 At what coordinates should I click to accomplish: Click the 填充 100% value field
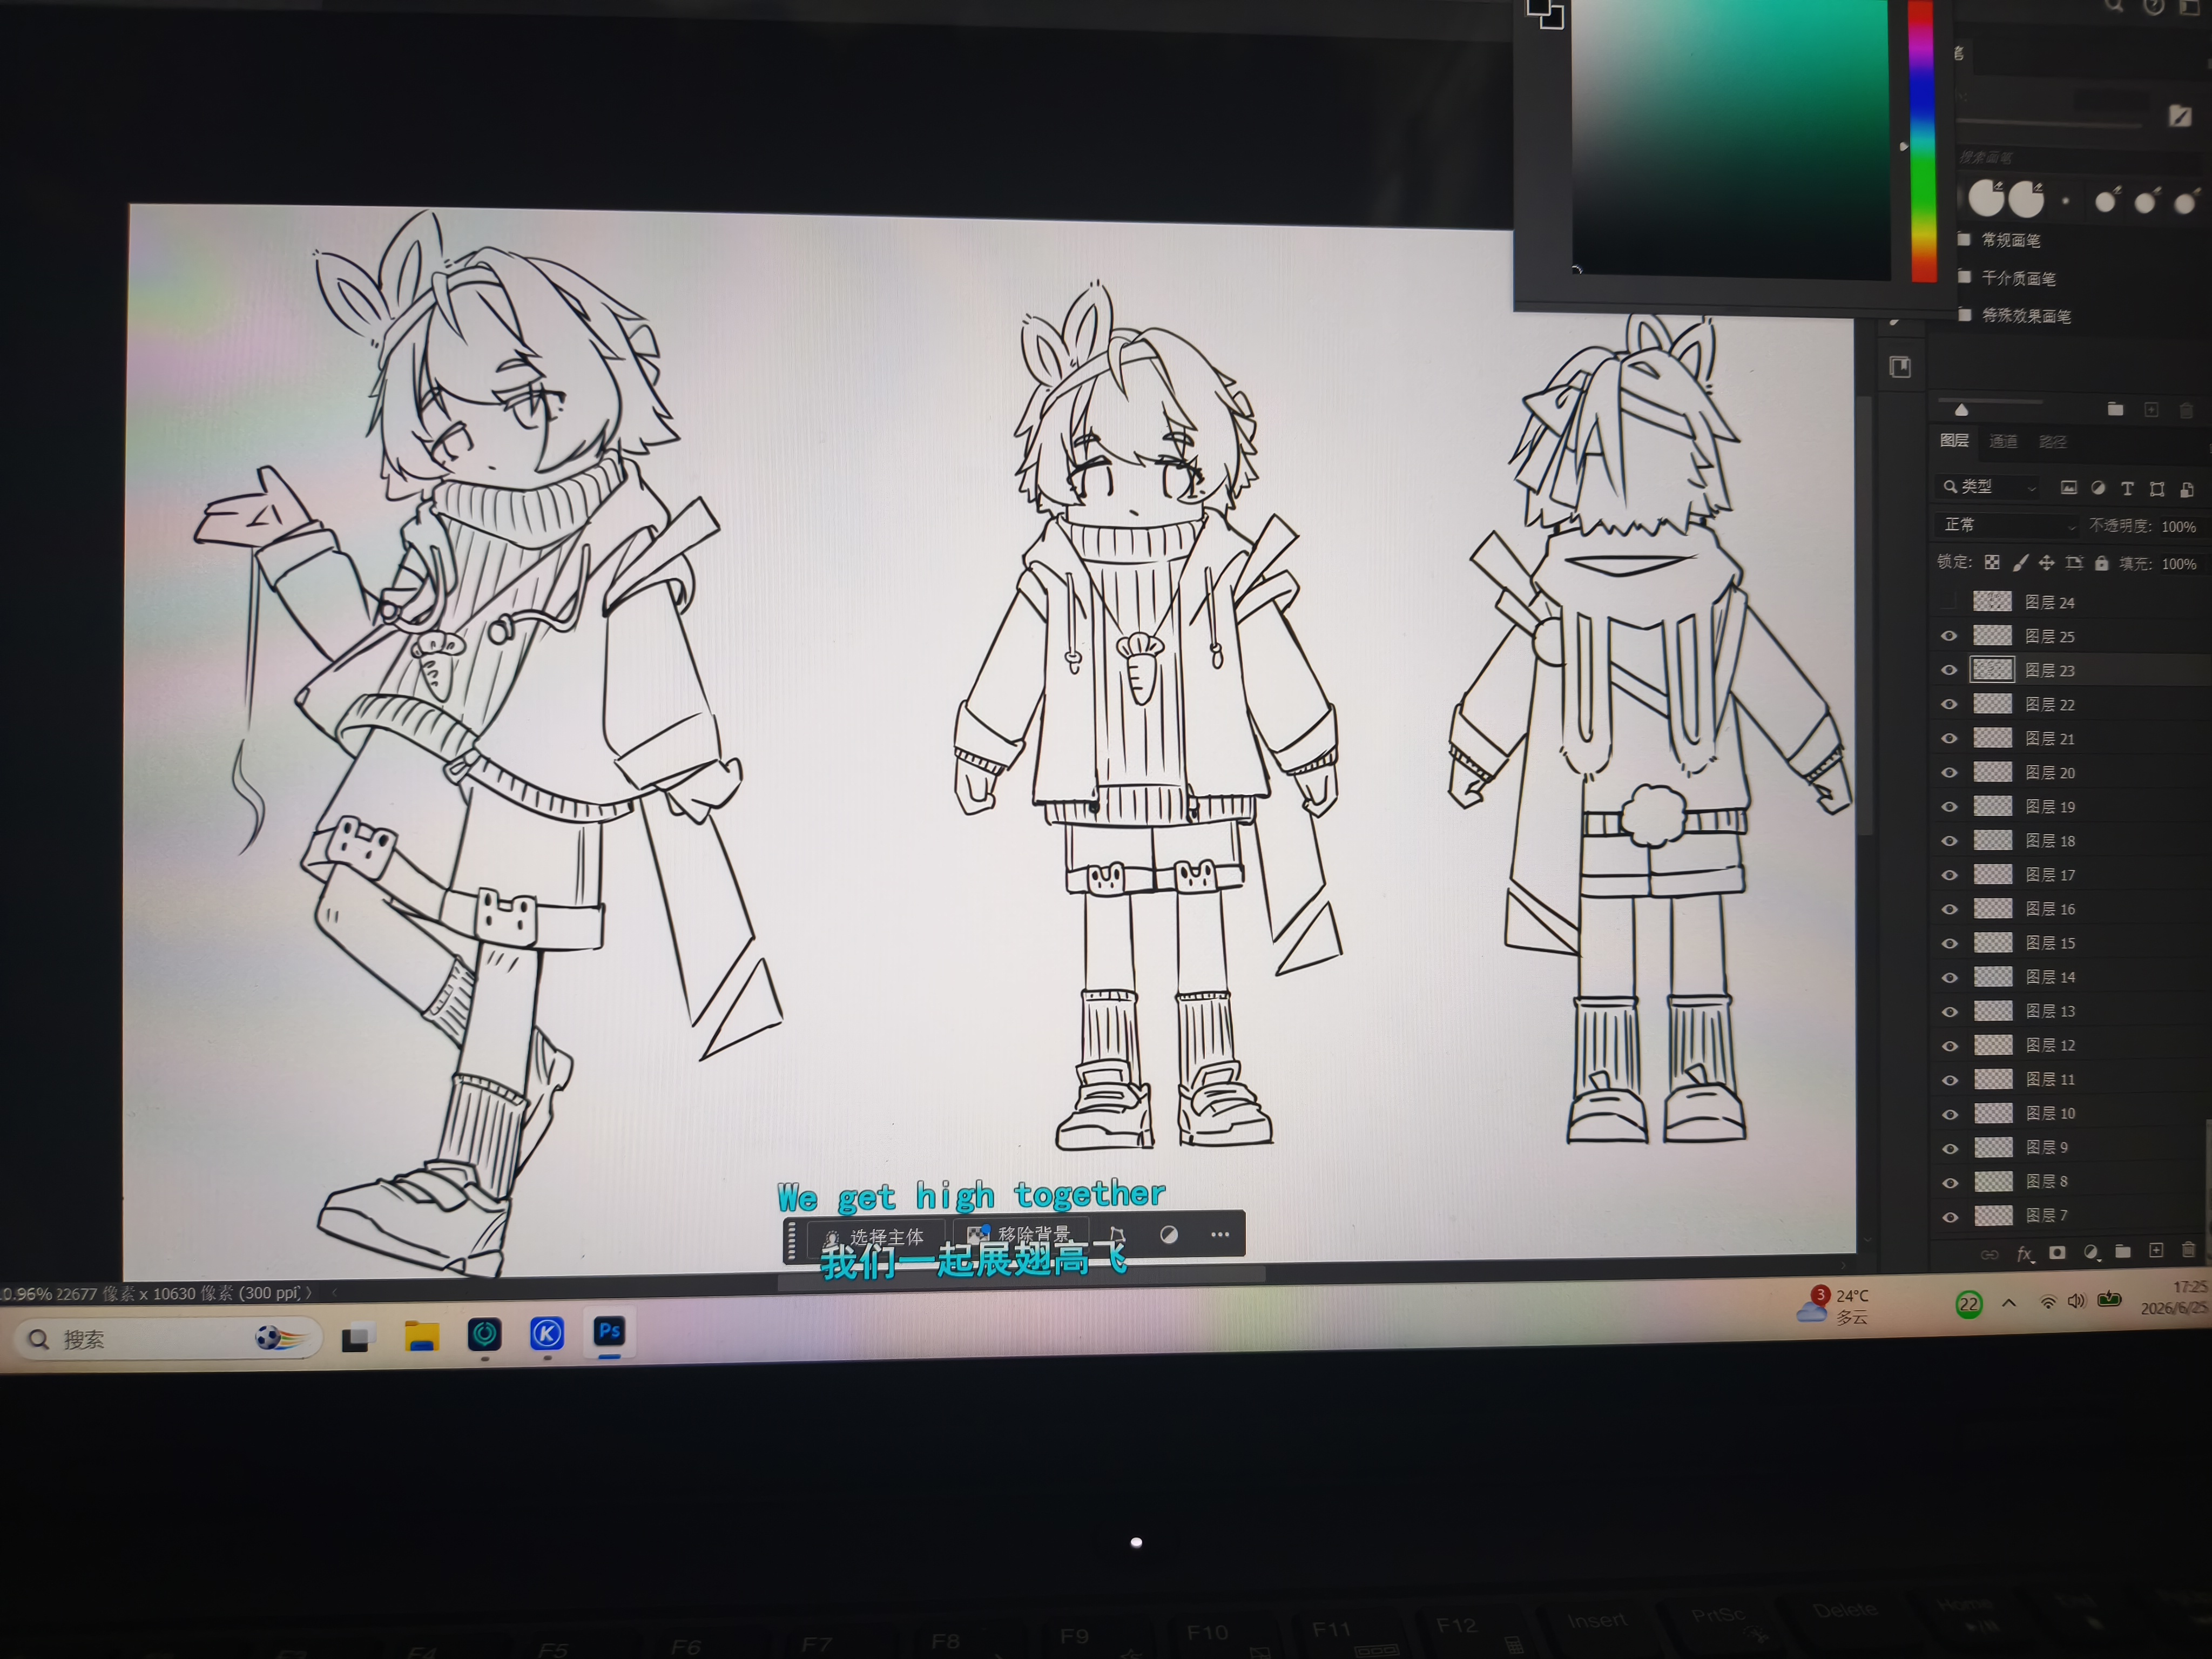2179,564
